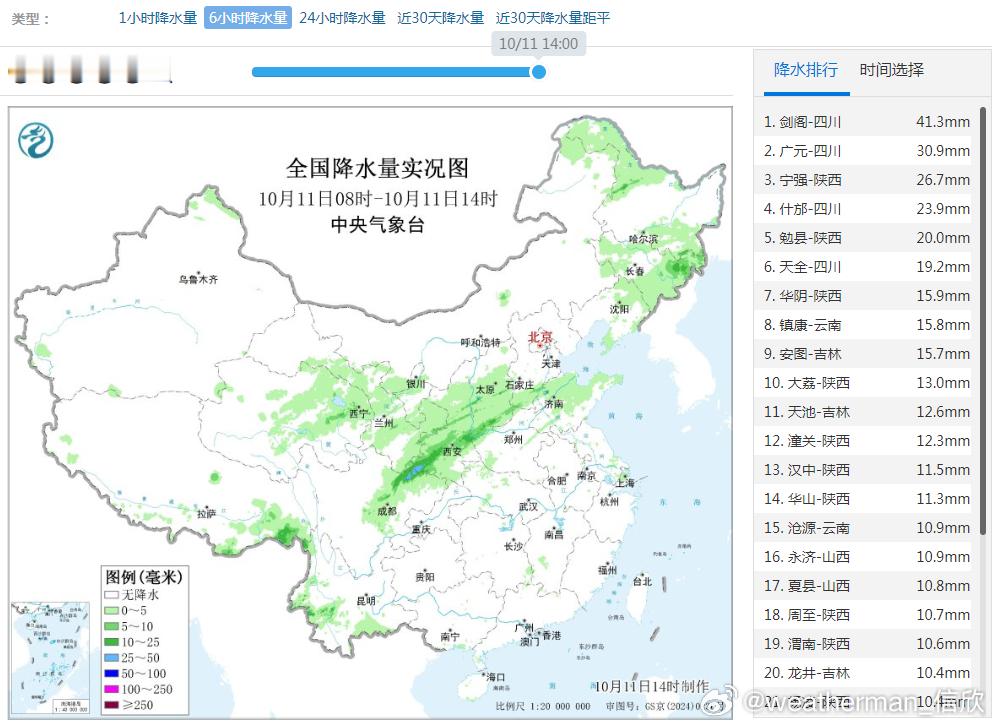
Task: Click the ≥250 legend swatch
Action: click(112, 705)
